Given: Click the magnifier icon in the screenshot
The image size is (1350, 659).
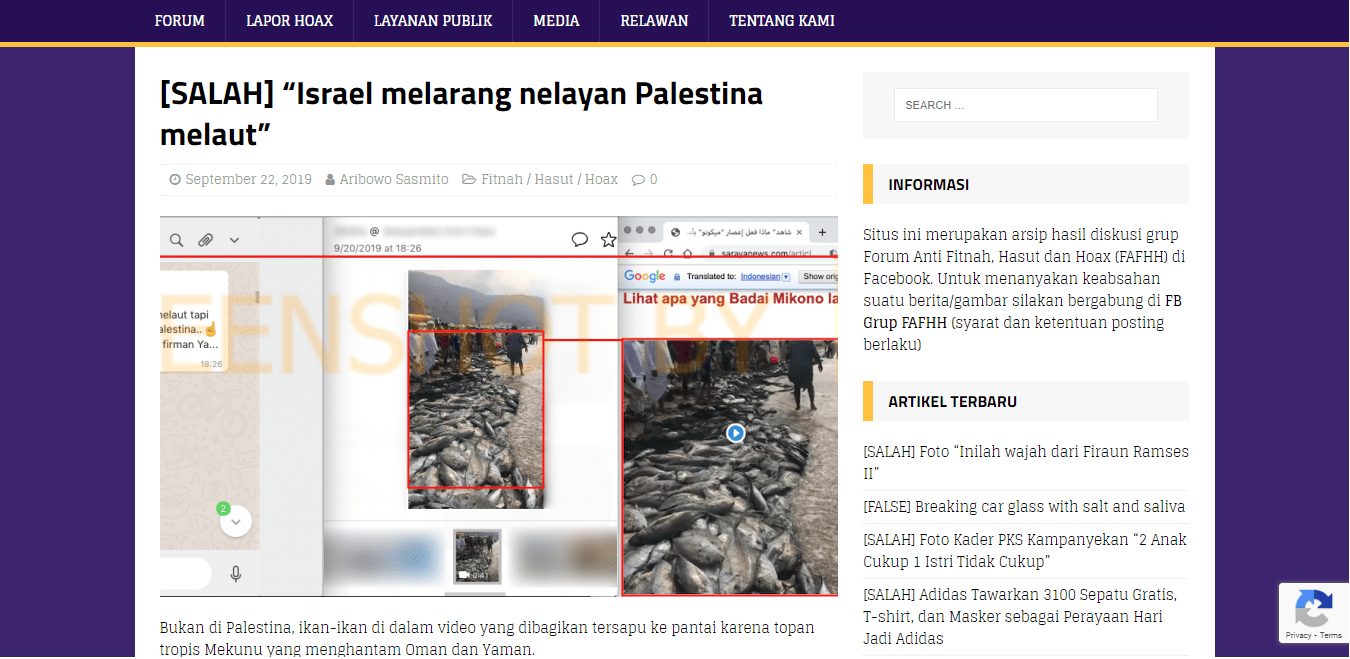Looking at the screenshot, I should [x=176, y=240].
